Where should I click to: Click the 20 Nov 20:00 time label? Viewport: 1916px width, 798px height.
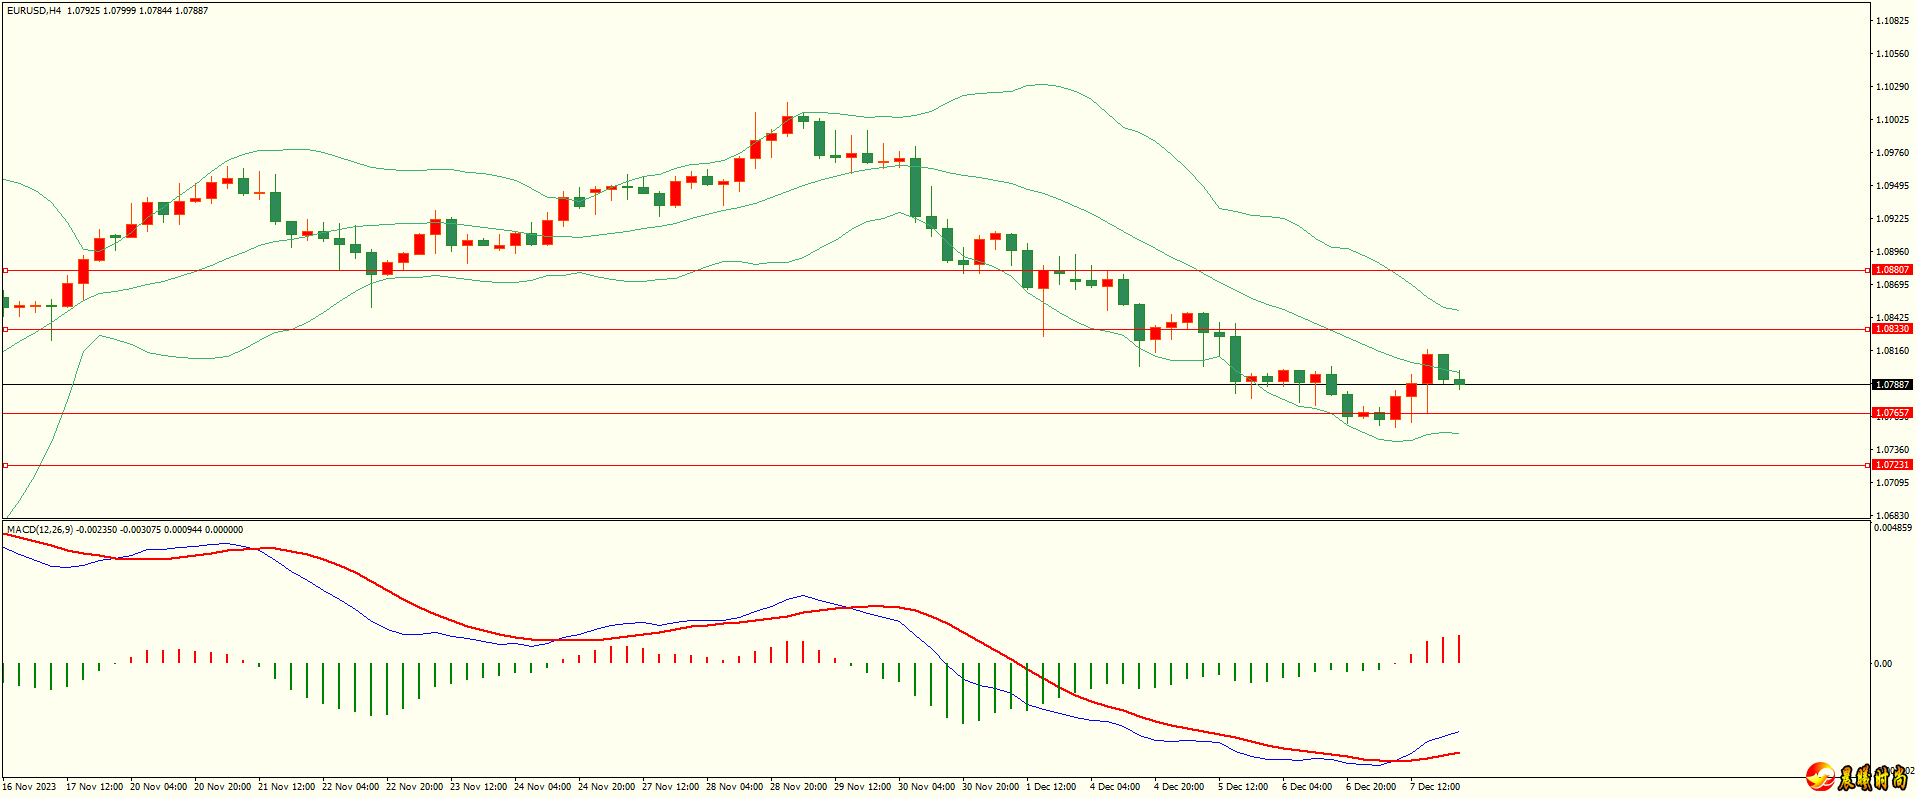click(x=222, y=787)
